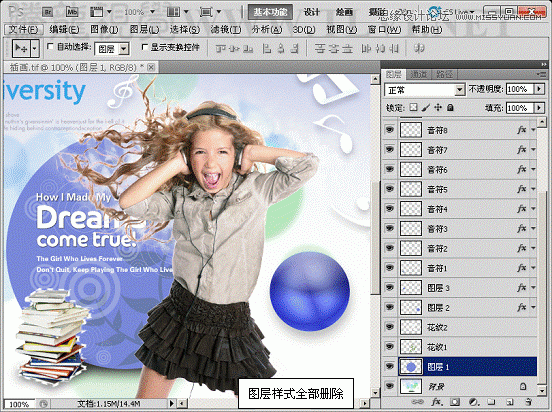The width and height of the screenshot is (552, 412).
Task: Click the opacity 100% value field
Action: point(520,89)
